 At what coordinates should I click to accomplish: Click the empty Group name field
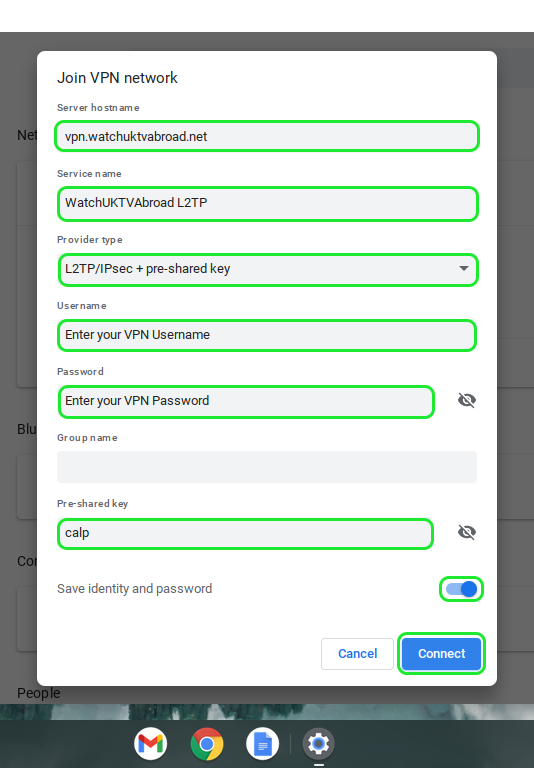coord(267,467)
